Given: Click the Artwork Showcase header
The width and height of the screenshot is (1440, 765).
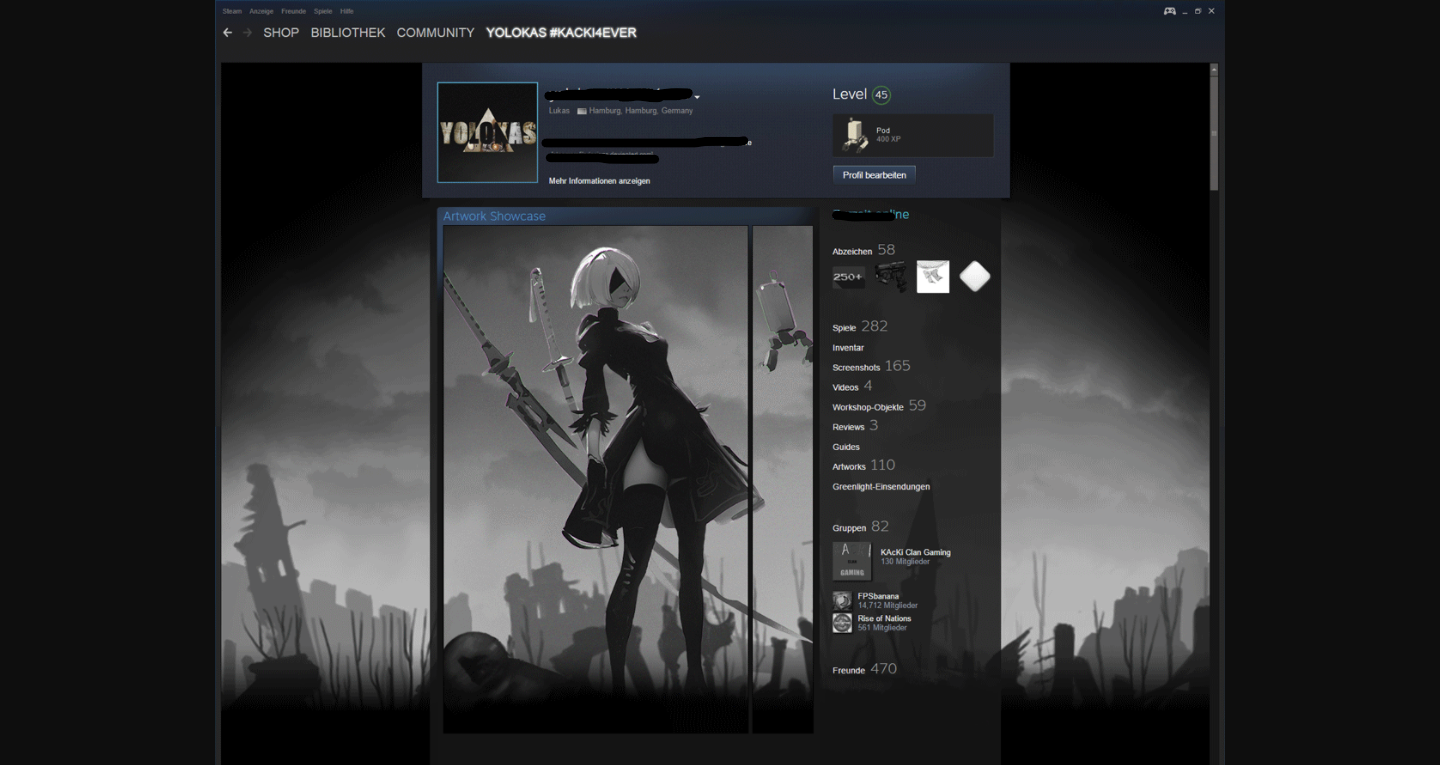Looking at the screenshot, I should coord(495,216).
